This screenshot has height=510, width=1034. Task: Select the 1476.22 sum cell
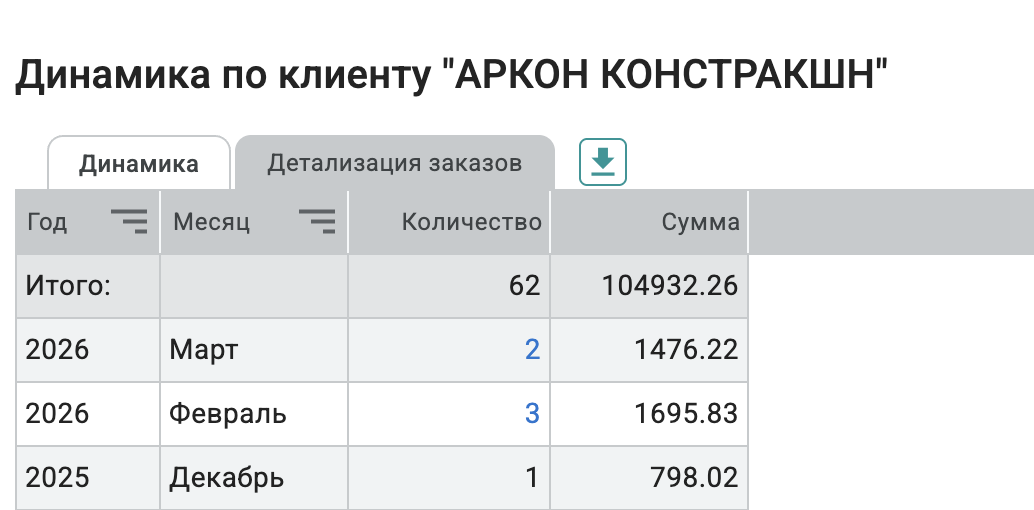[686, 350]
